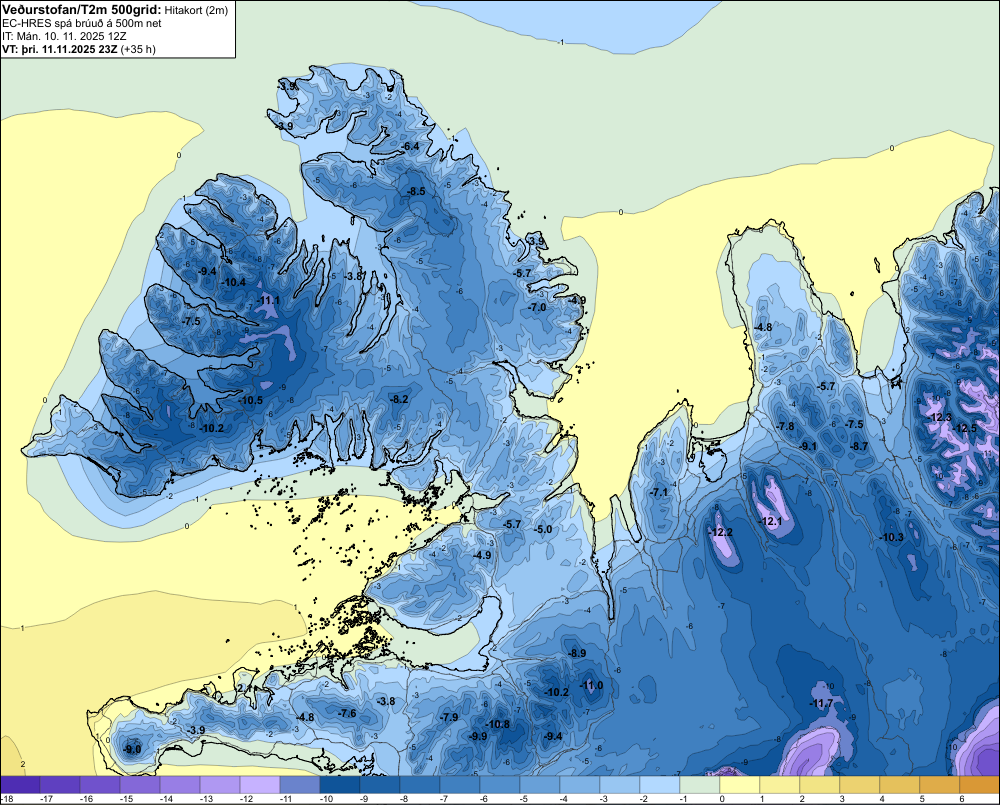
Task: Click the legend swatch between 3 and 4
Action: [x=860, y=785]
